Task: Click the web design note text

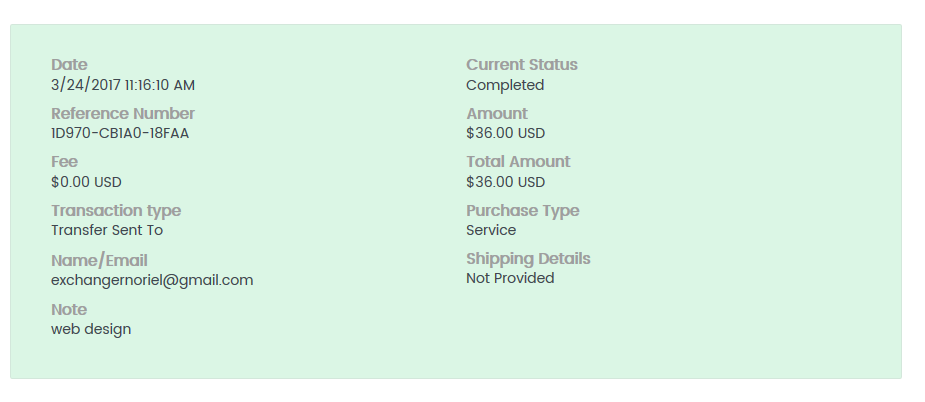Action: pos(91,329)
